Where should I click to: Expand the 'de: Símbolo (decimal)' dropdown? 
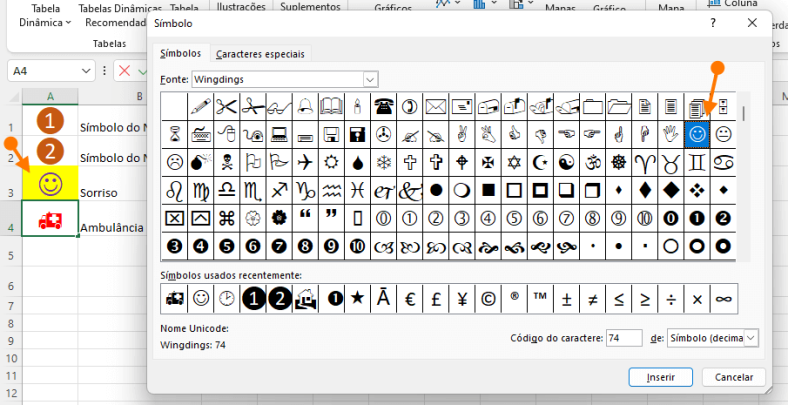[x=750, y=338]
